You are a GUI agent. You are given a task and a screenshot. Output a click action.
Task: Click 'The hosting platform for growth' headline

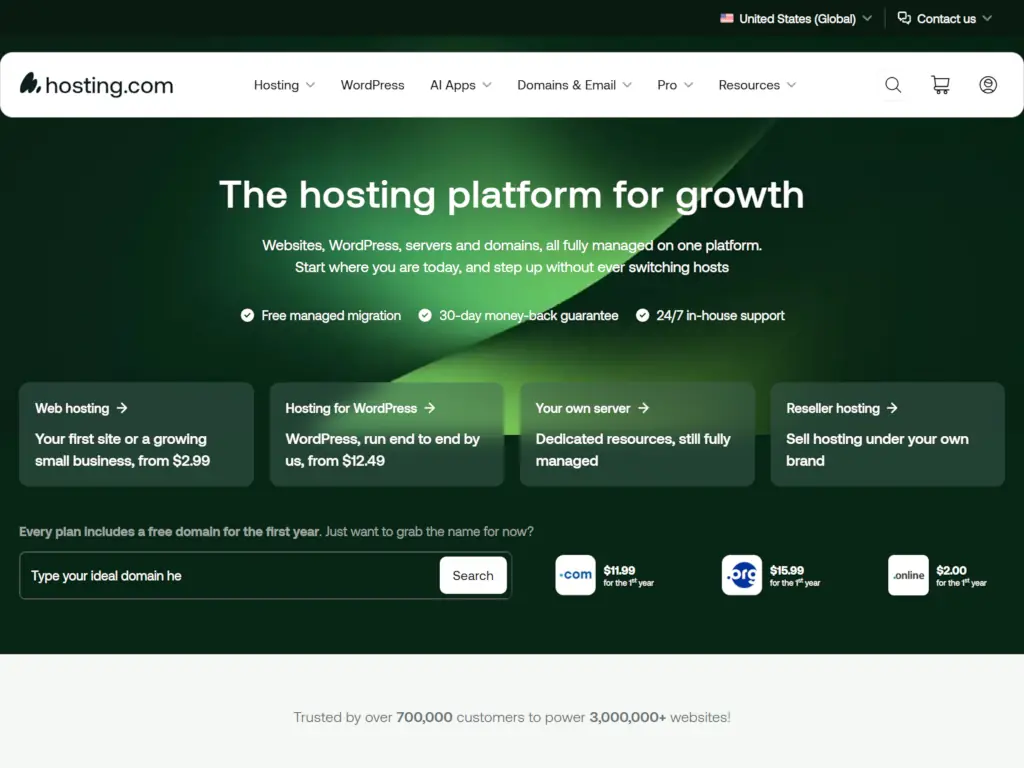(x=511, y=195)
